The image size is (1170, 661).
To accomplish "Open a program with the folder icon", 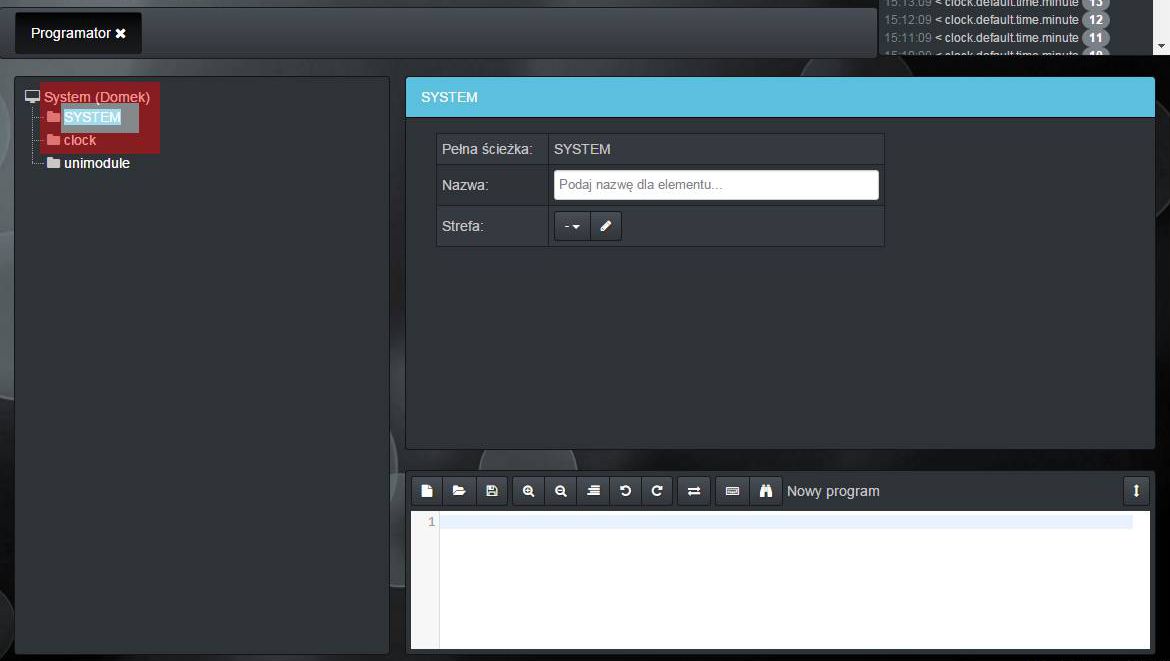I will [x=459, y=491].
